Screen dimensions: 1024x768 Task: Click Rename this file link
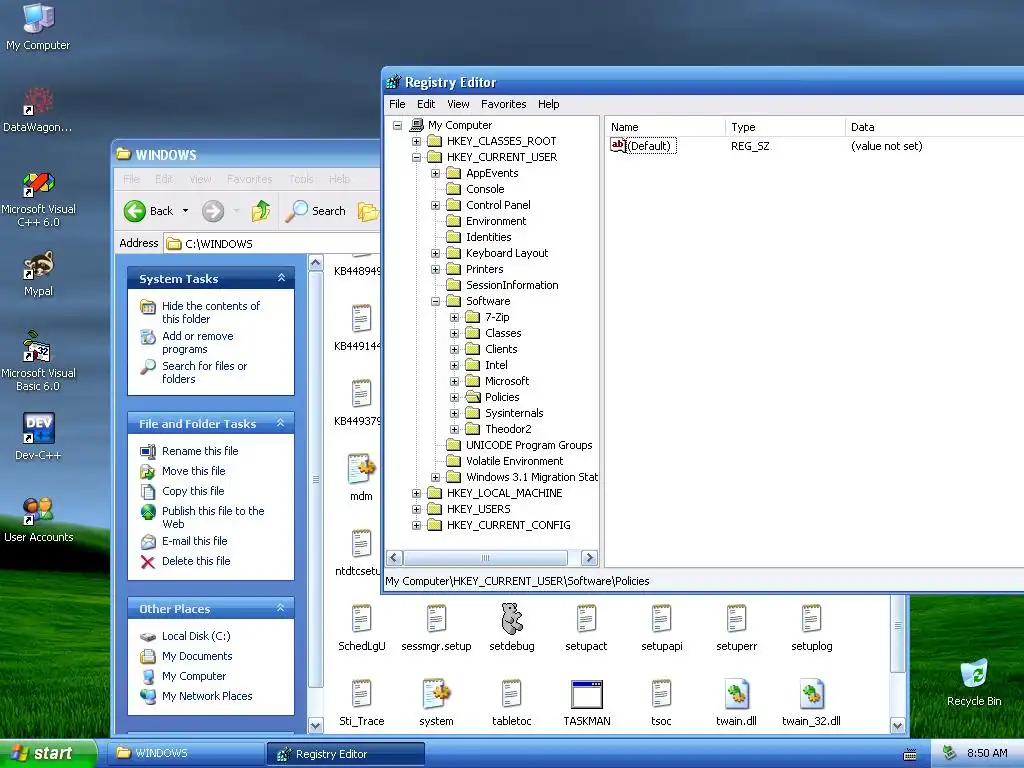click(200, 451)
